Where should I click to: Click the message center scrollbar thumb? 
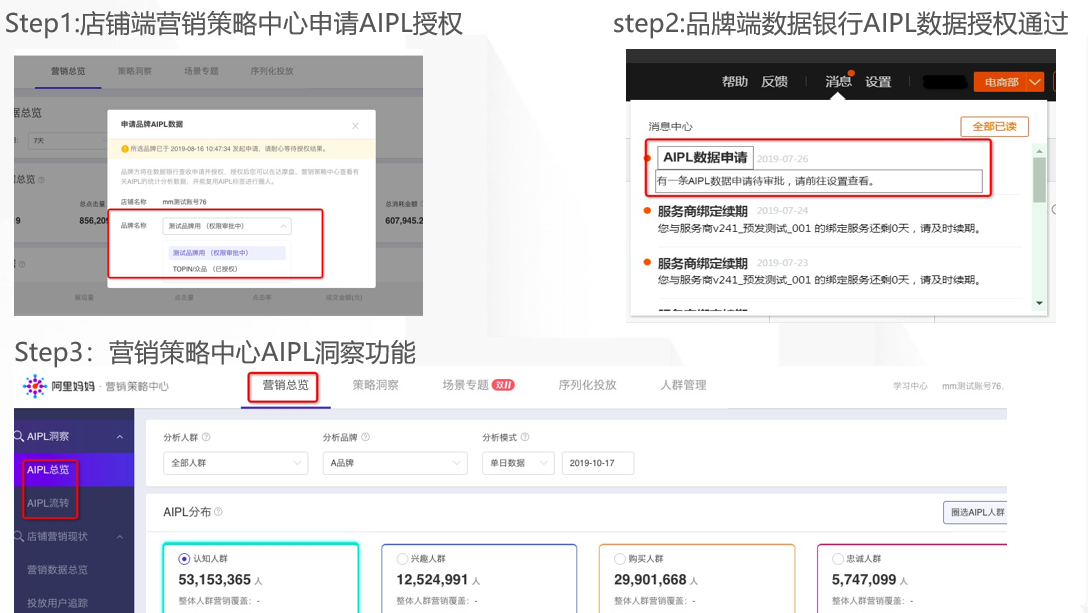click(x=1039, y=180)
